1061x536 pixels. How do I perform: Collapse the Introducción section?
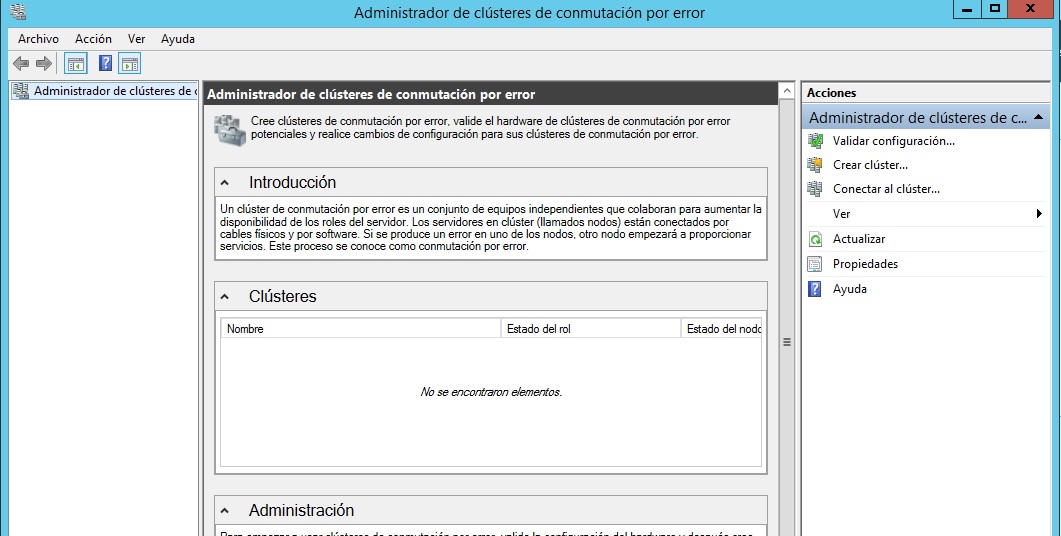pyautogui.click(x=226, y=183)
